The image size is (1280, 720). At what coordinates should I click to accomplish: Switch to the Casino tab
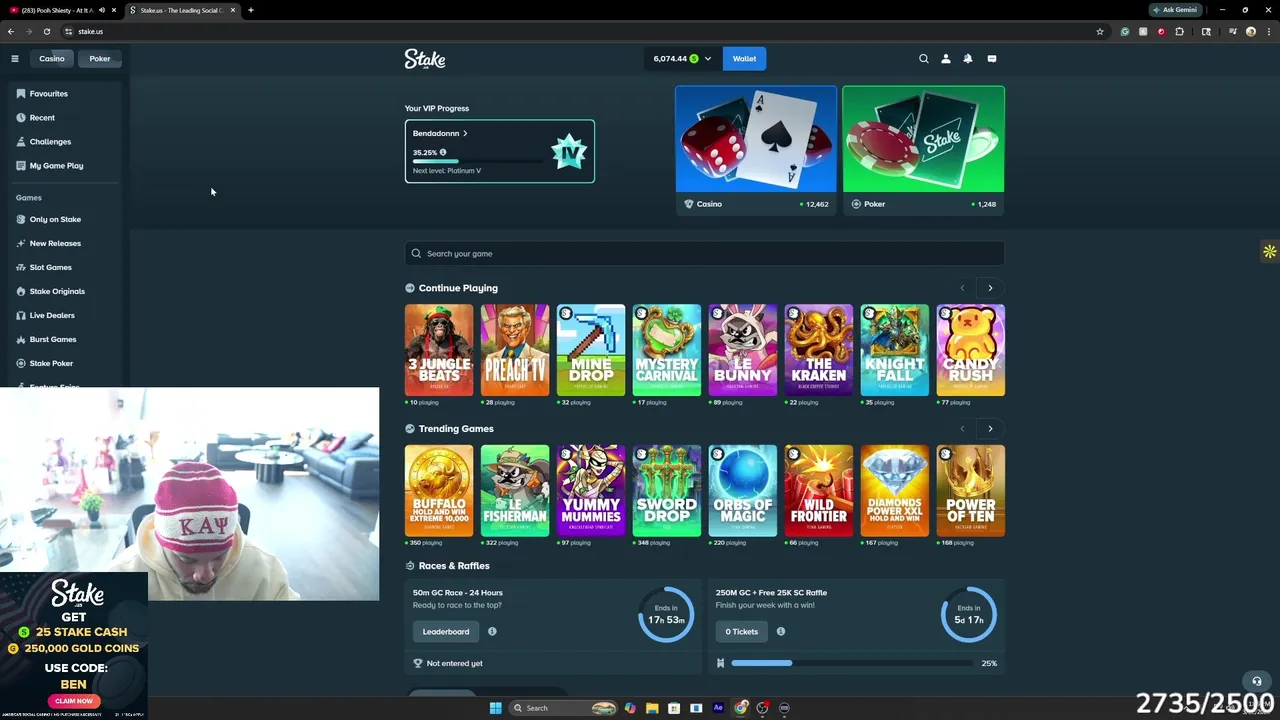click(52, 59)
